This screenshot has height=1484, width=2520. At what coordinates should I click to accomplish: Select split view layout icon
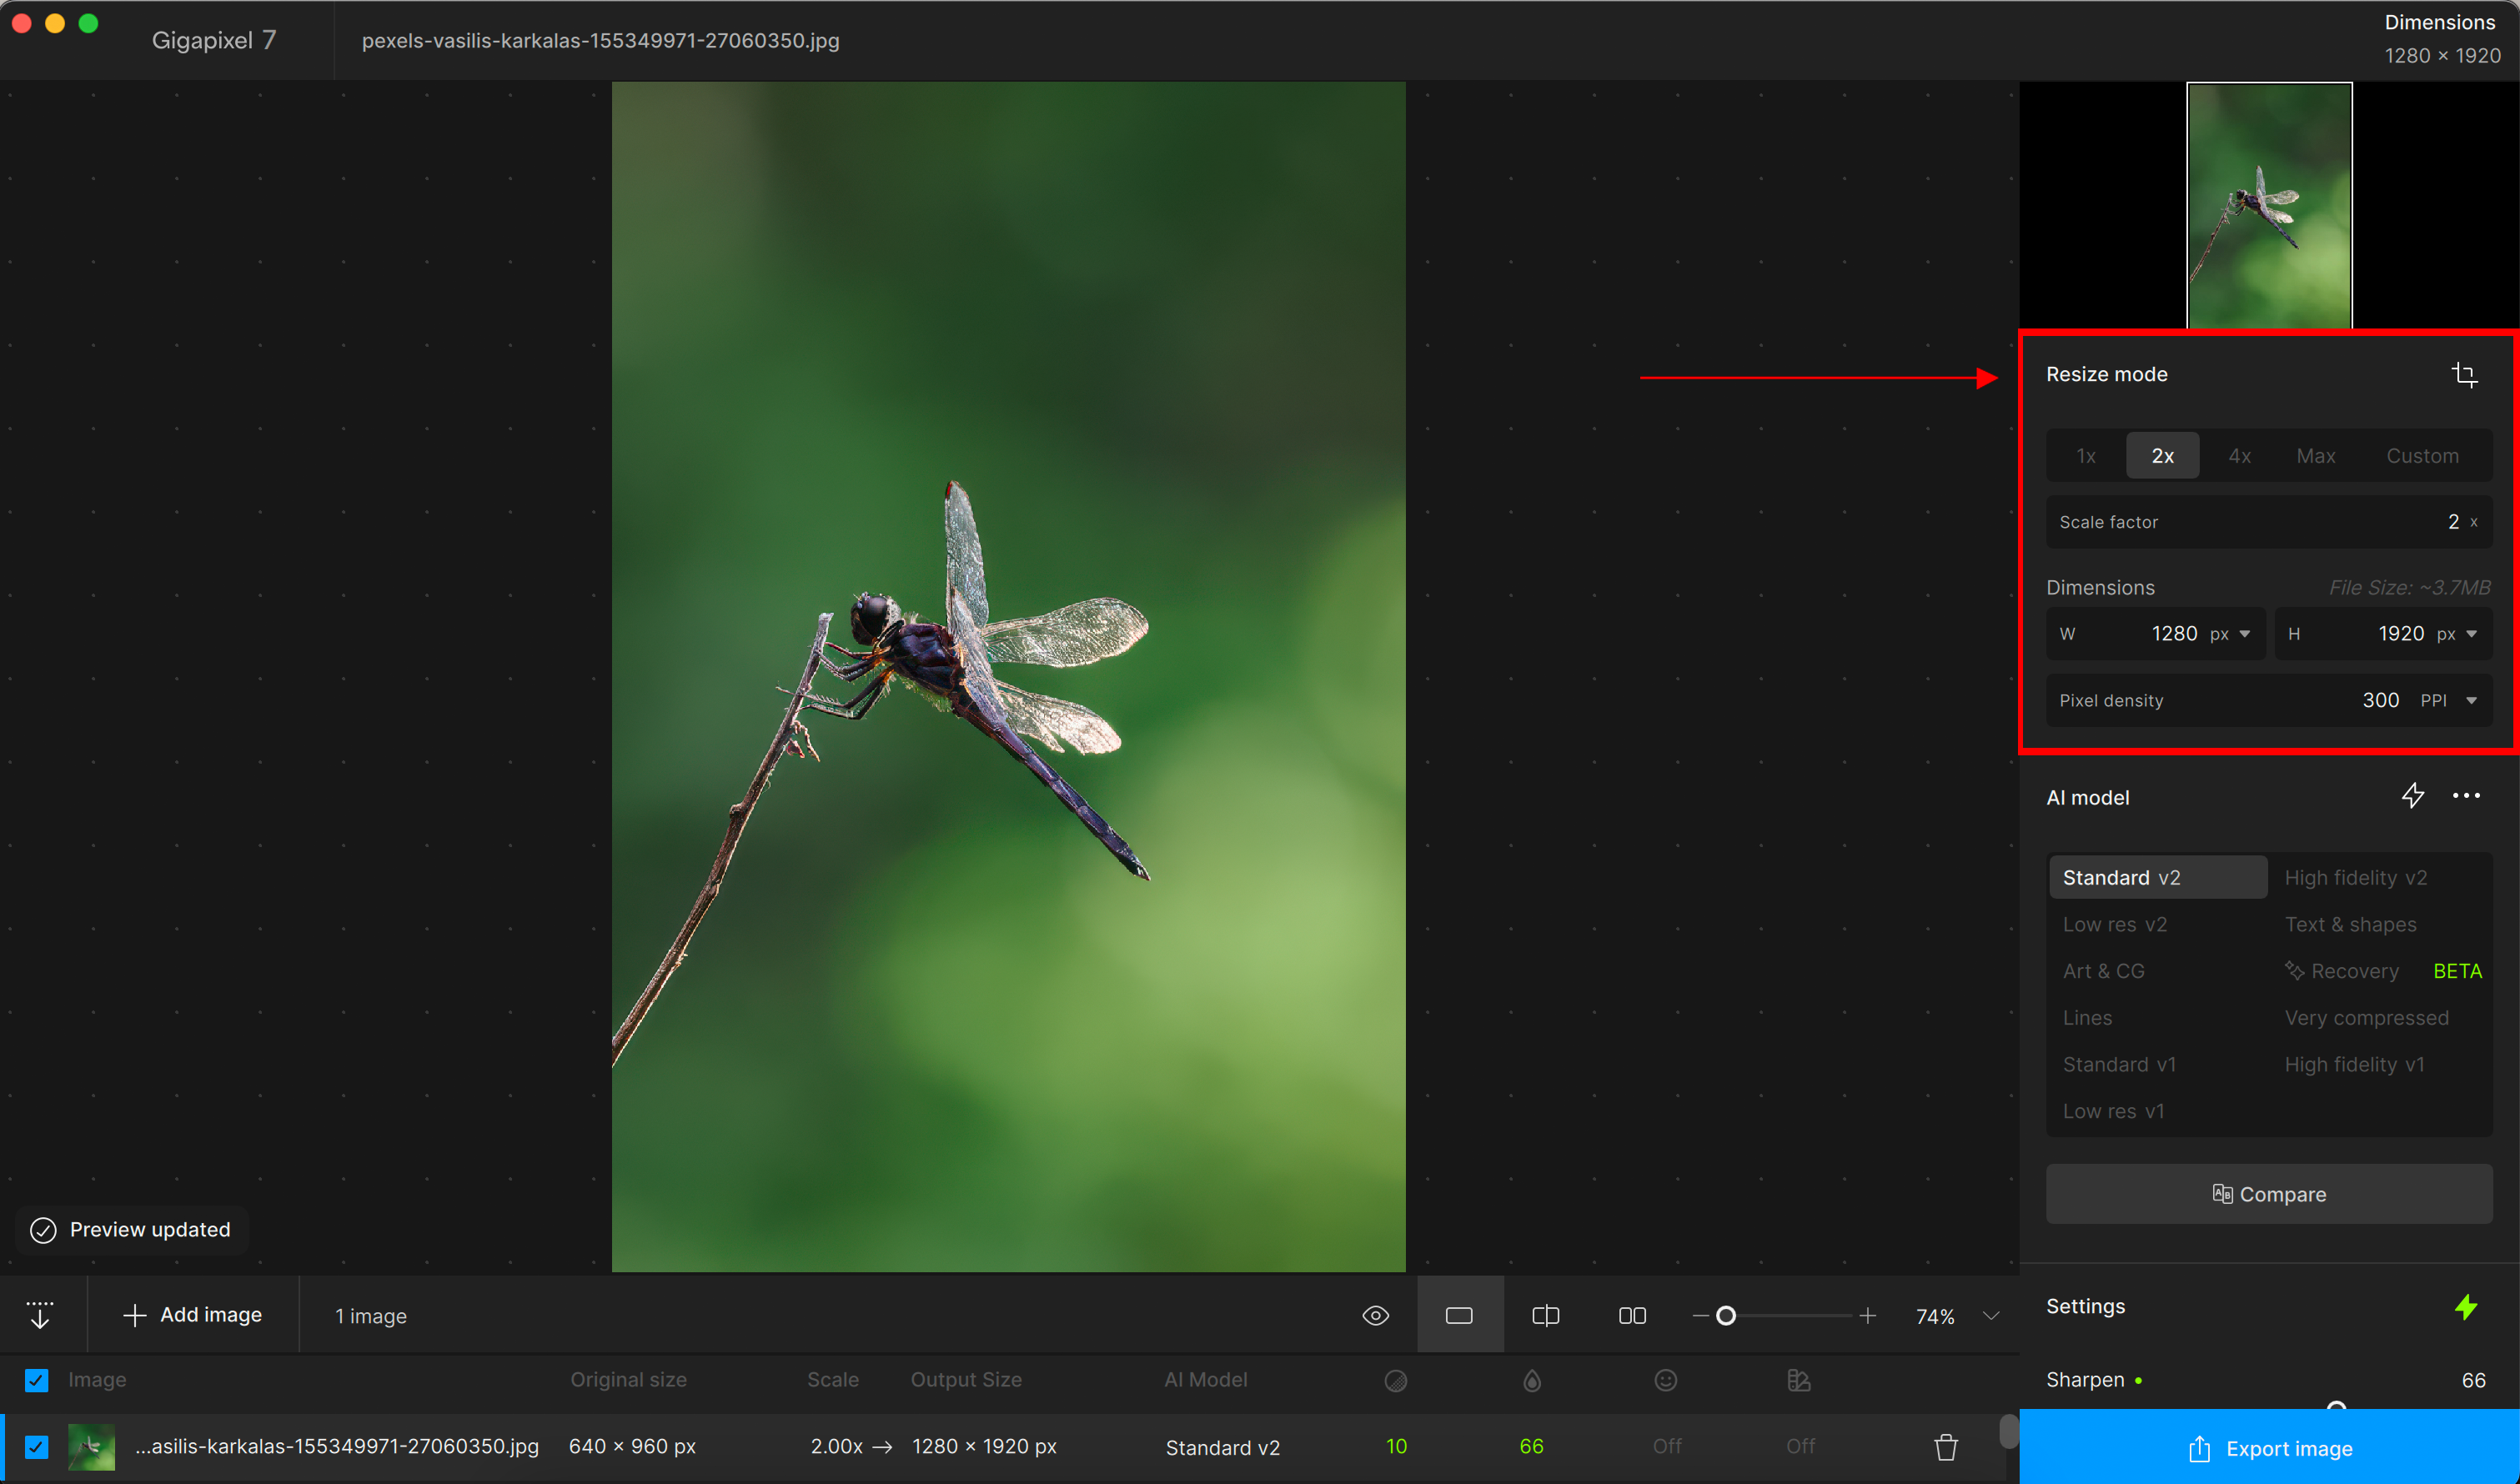[1545, 1316]
